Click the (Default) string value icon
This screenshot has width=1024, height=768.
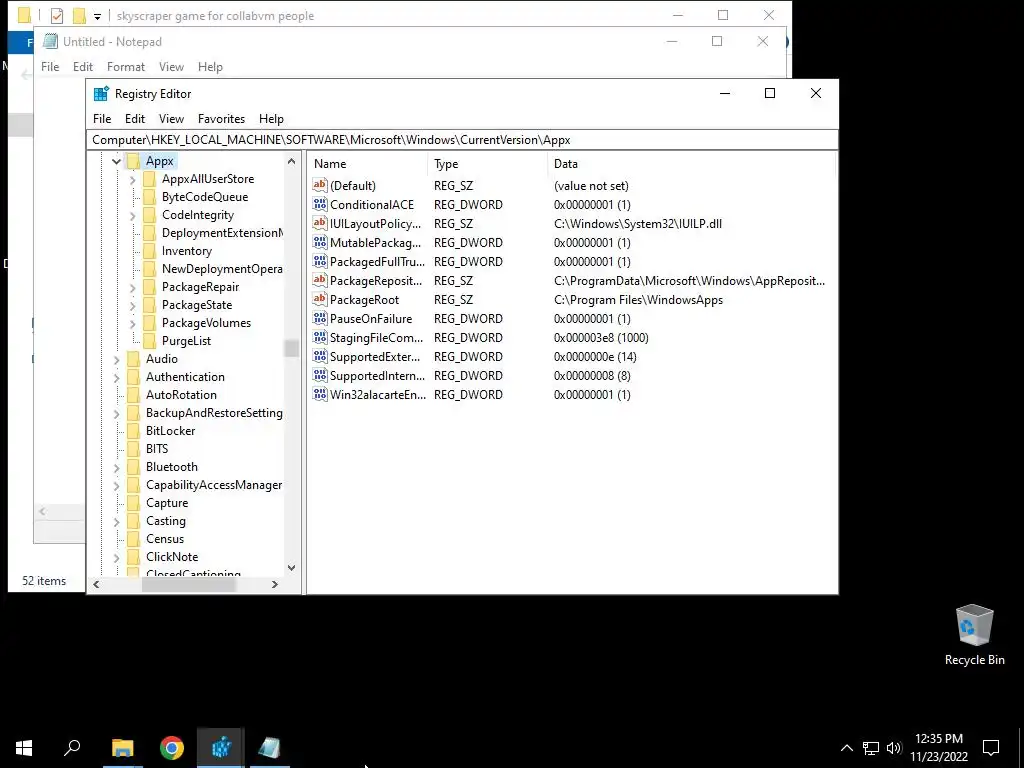coord(319,185)
